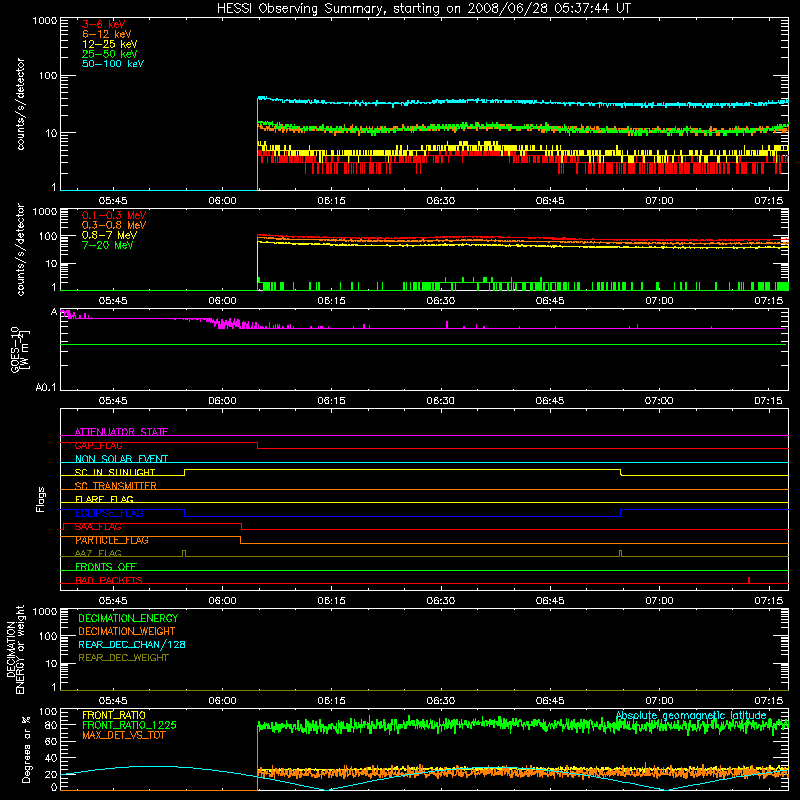Click the 05:45 time tick under decimation panel
Screen dimensions: 800x800
113,701
